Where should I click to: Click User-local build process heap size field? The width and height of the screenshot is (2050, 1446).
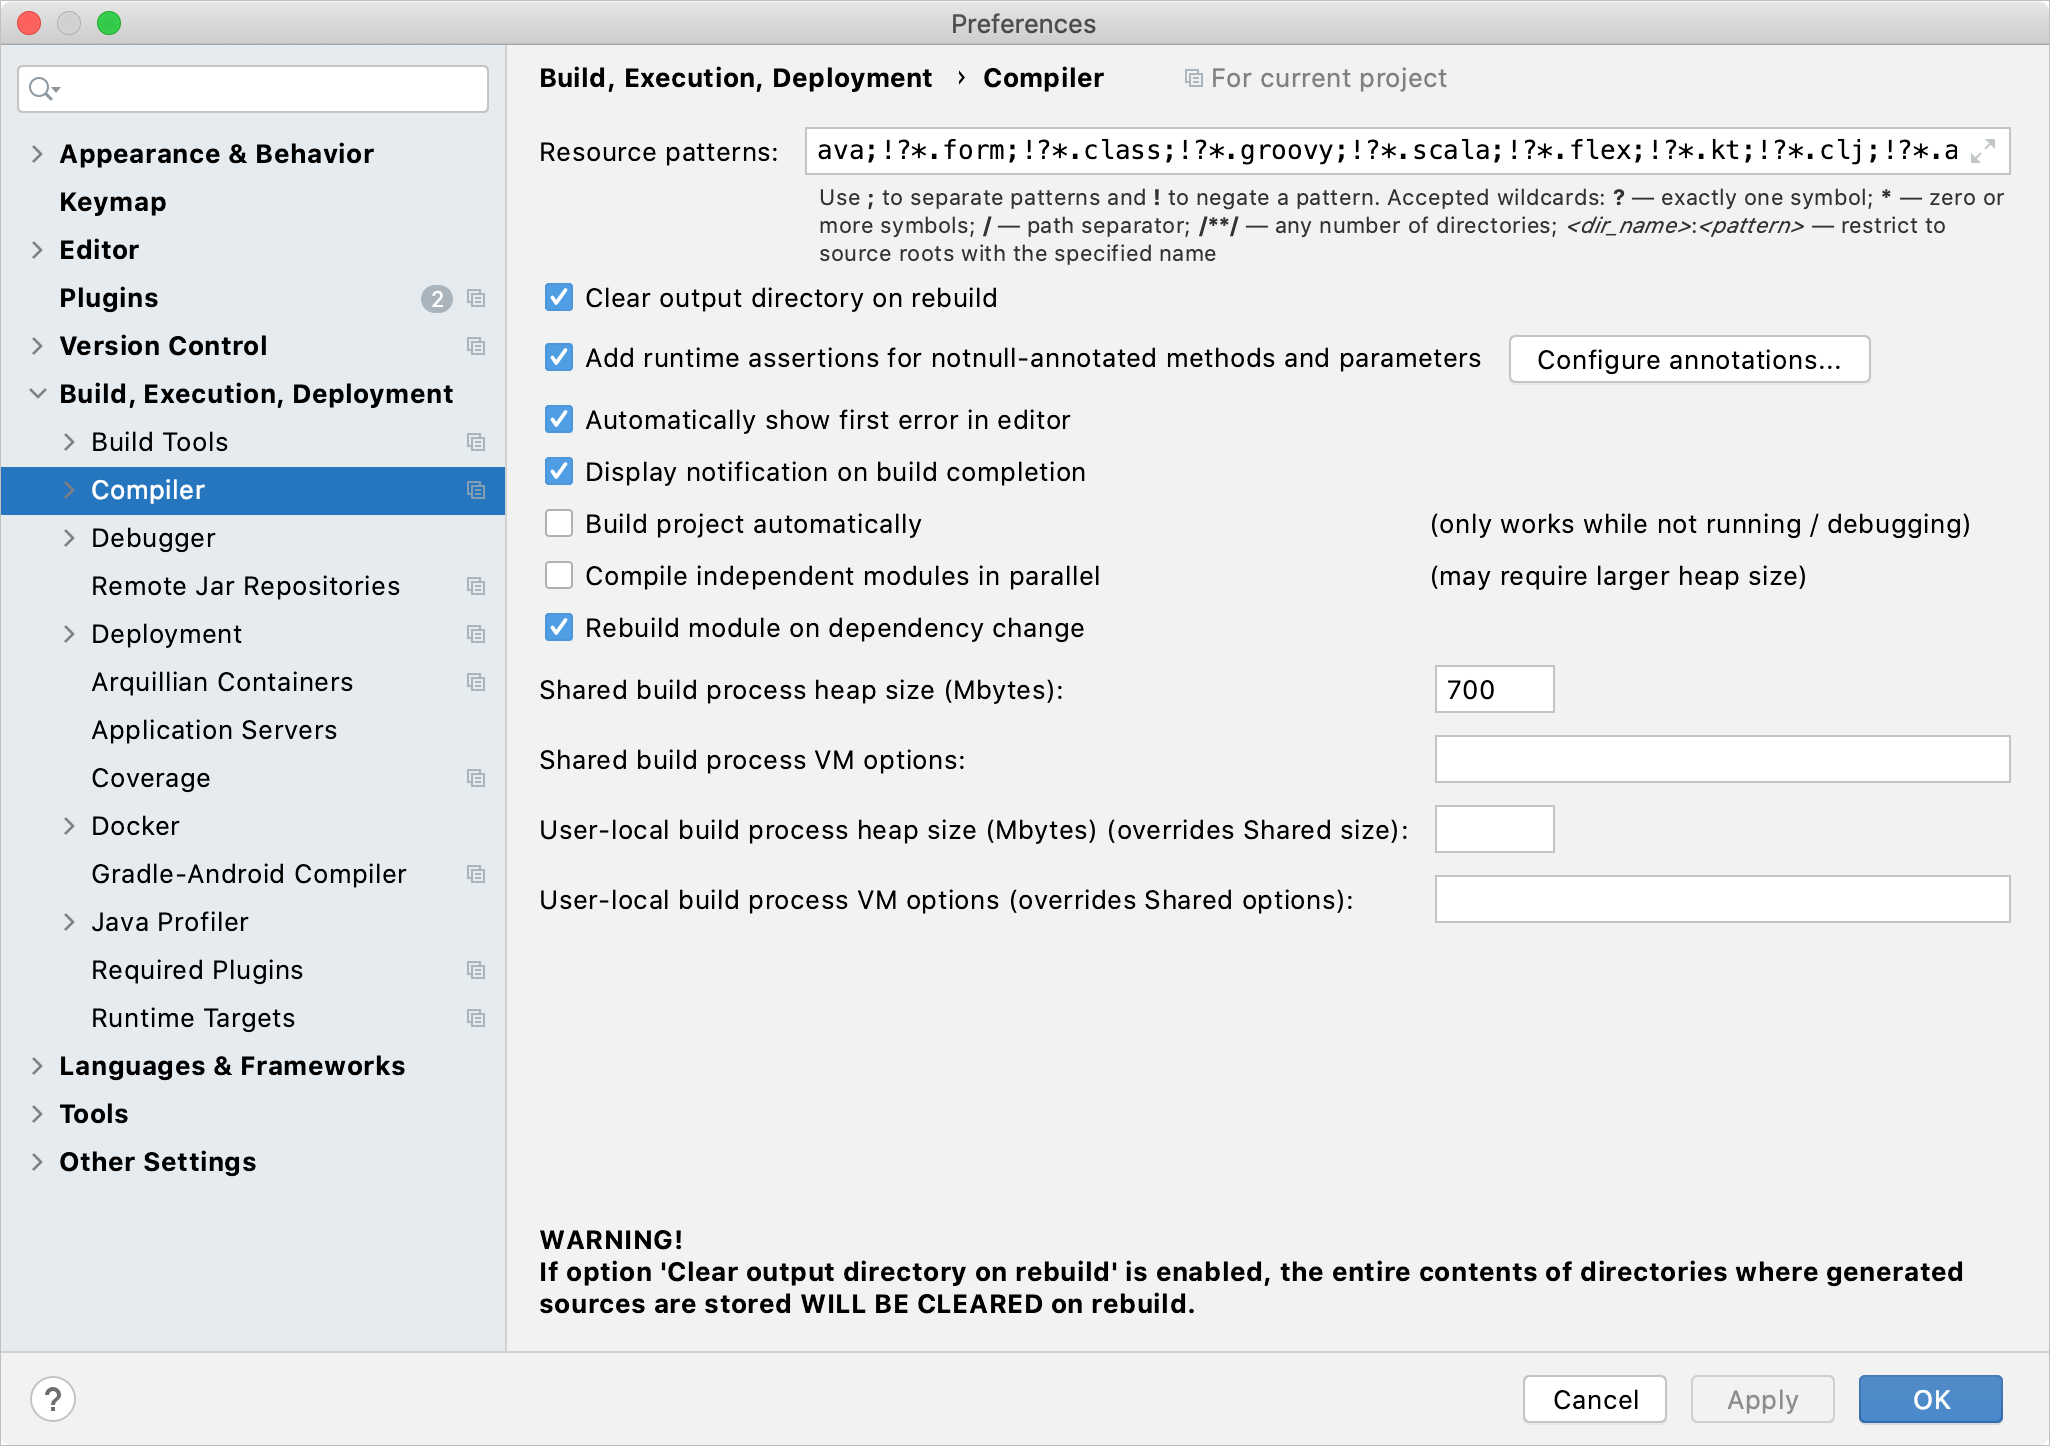click(1494, 829)
